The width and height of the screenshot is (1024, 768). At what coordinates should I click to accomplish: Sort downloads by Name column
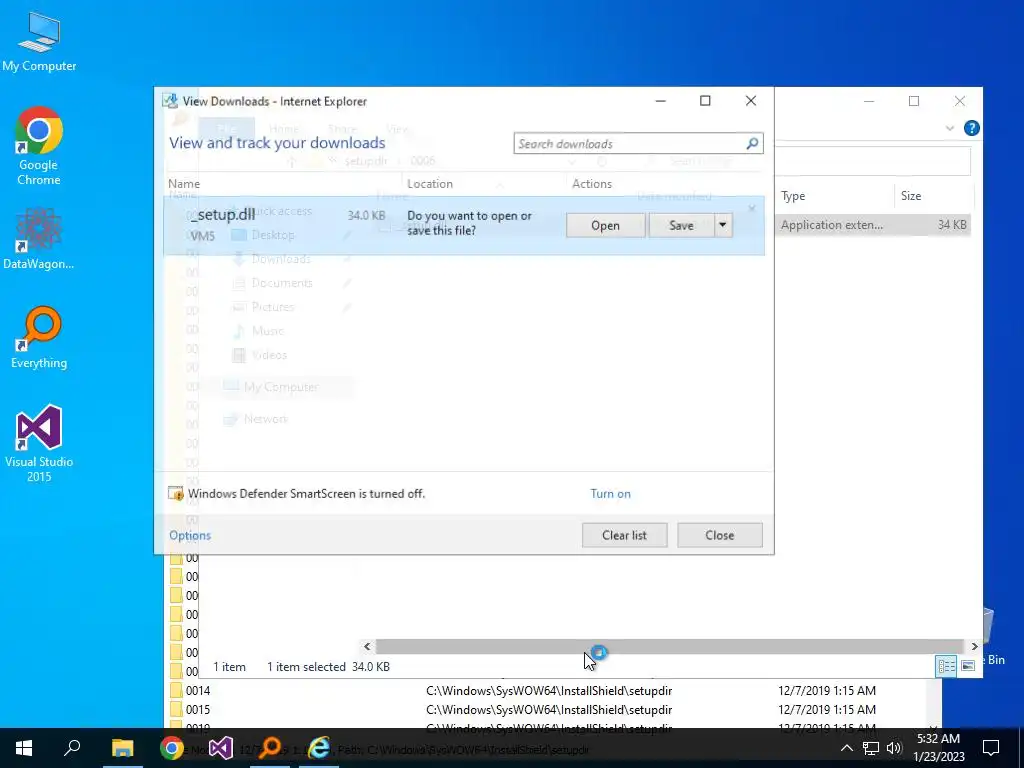click(184, 184)
